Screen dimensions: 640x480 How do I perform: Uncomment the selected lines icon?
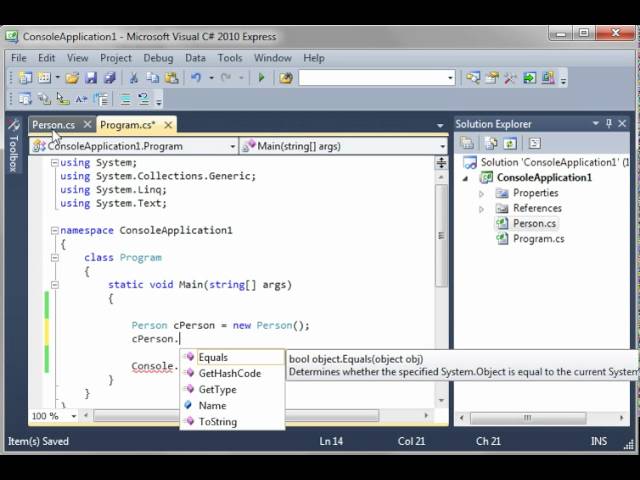tap(144, 99)
